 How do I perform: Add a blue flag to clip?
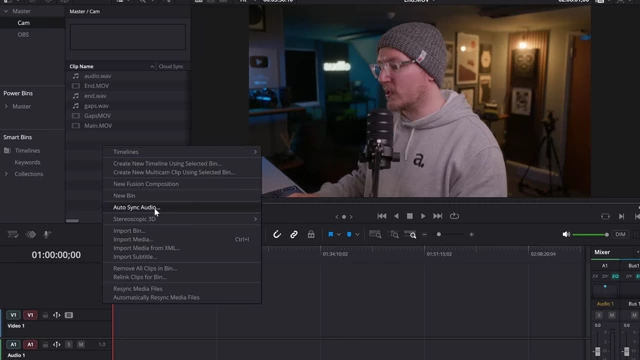[331, 234]
